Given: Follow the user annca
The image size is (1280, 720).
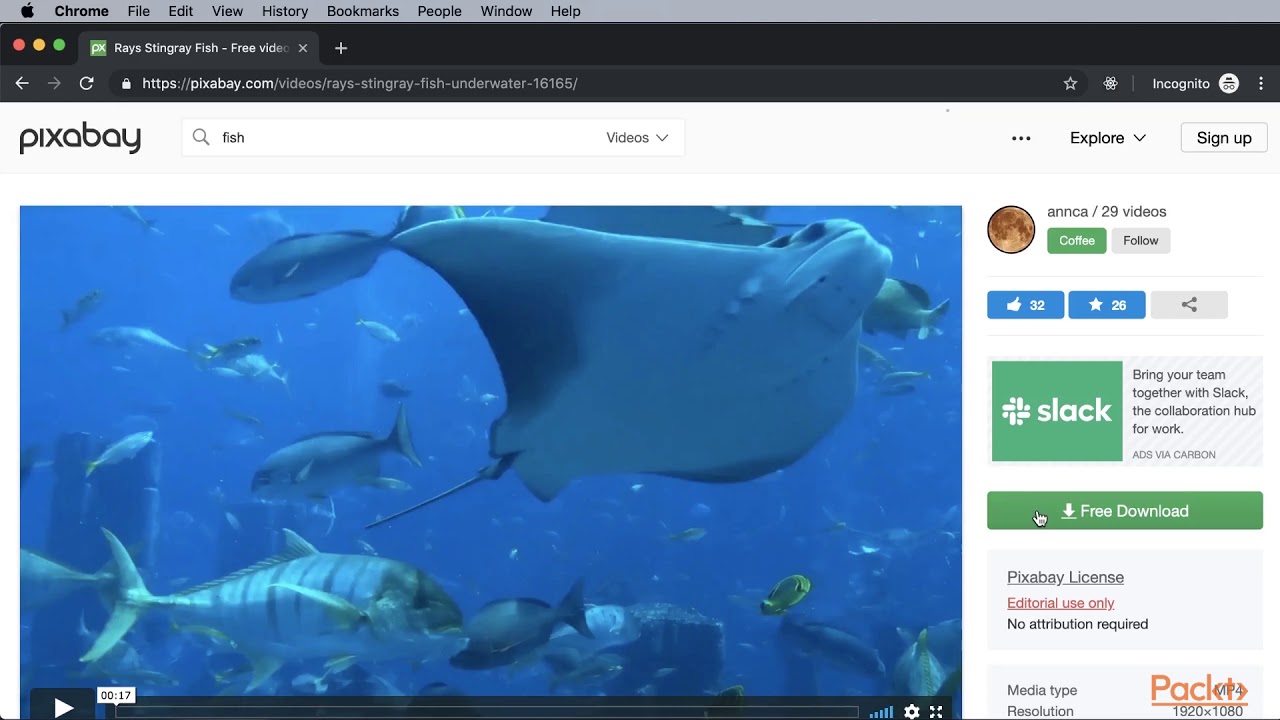Looking at the screenshot, I should coord(1140,240).
